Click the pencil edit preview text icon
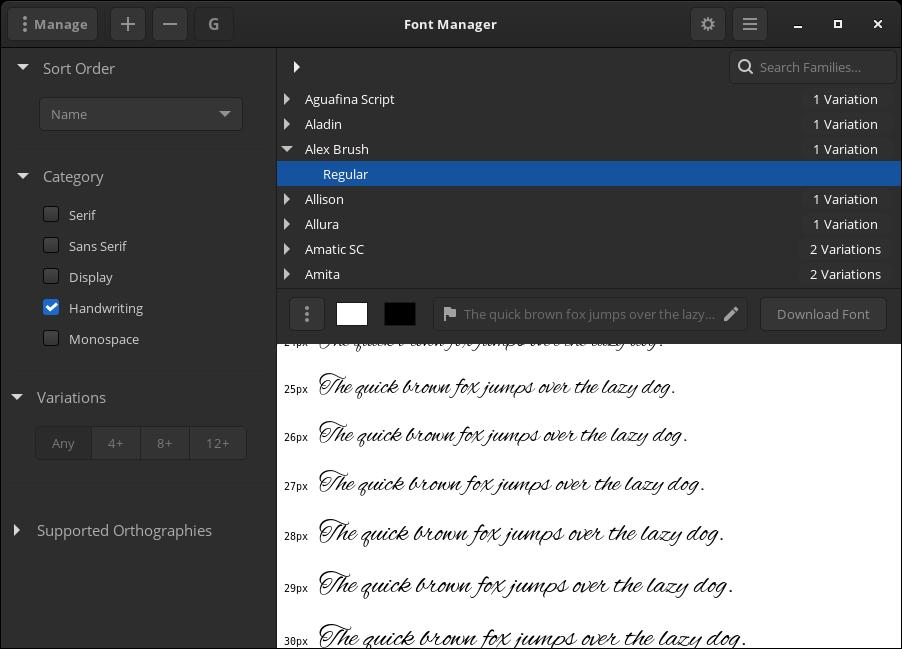Viewport: 902px width, 649px height. (731, 314)
